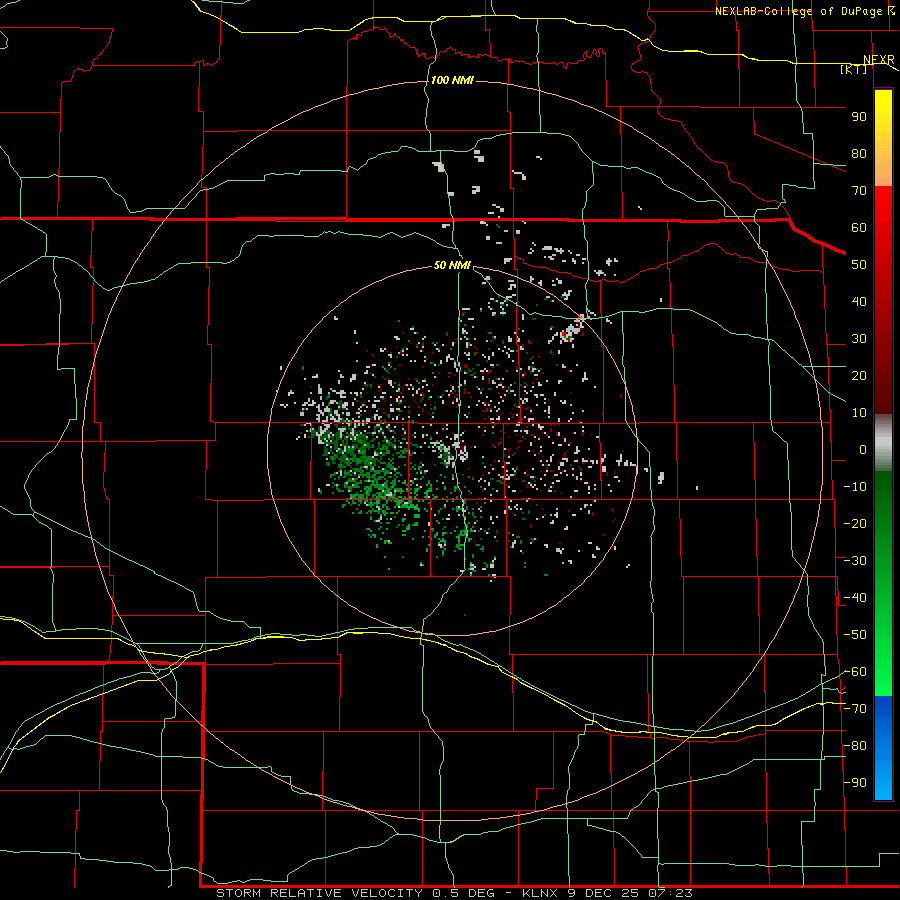Screen dimensions: 900x900
Task: Click the 0 knots scale label
Action: coord(863,450)
